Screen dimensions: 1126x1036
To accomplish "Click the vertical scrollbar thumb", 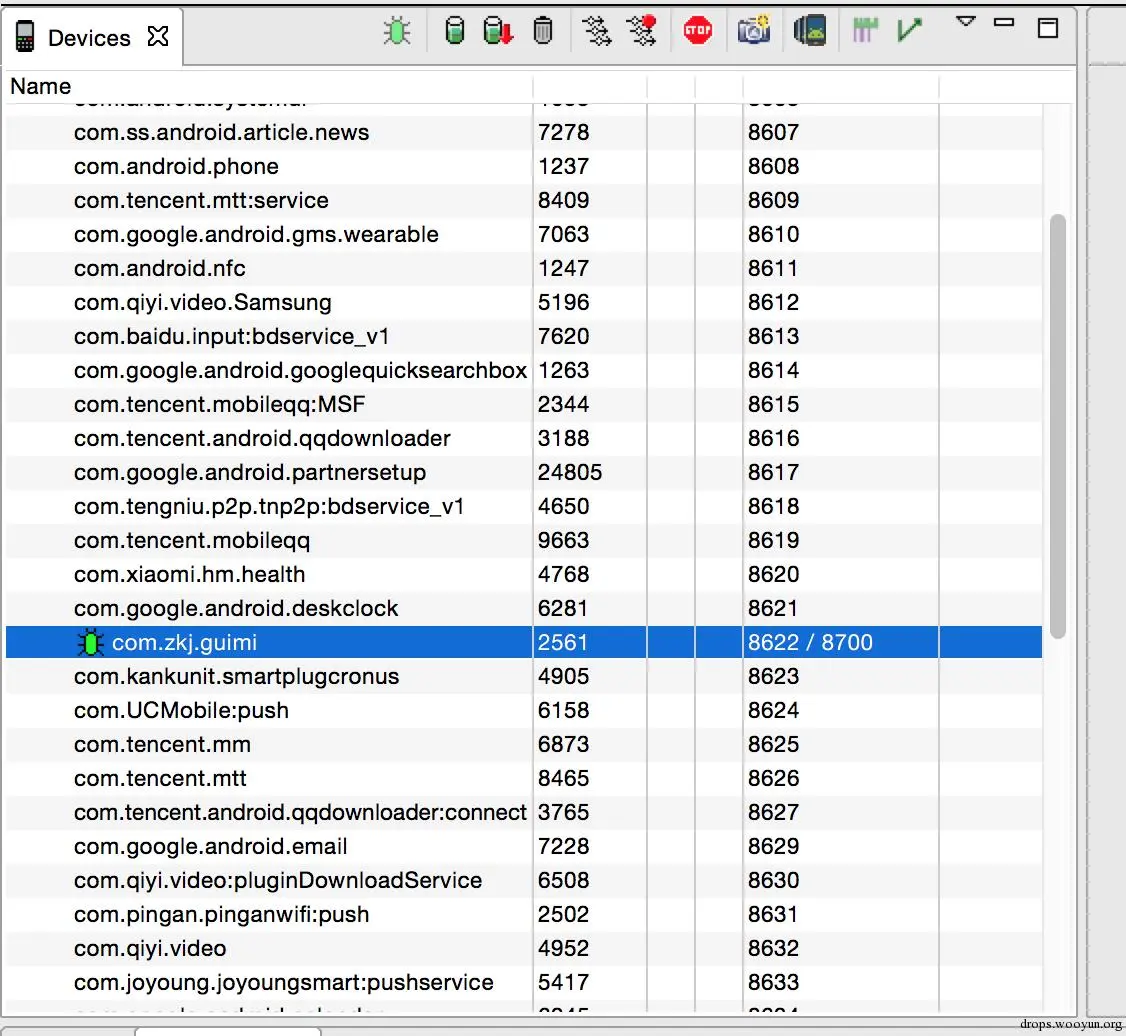I will tap(1057, 426).
